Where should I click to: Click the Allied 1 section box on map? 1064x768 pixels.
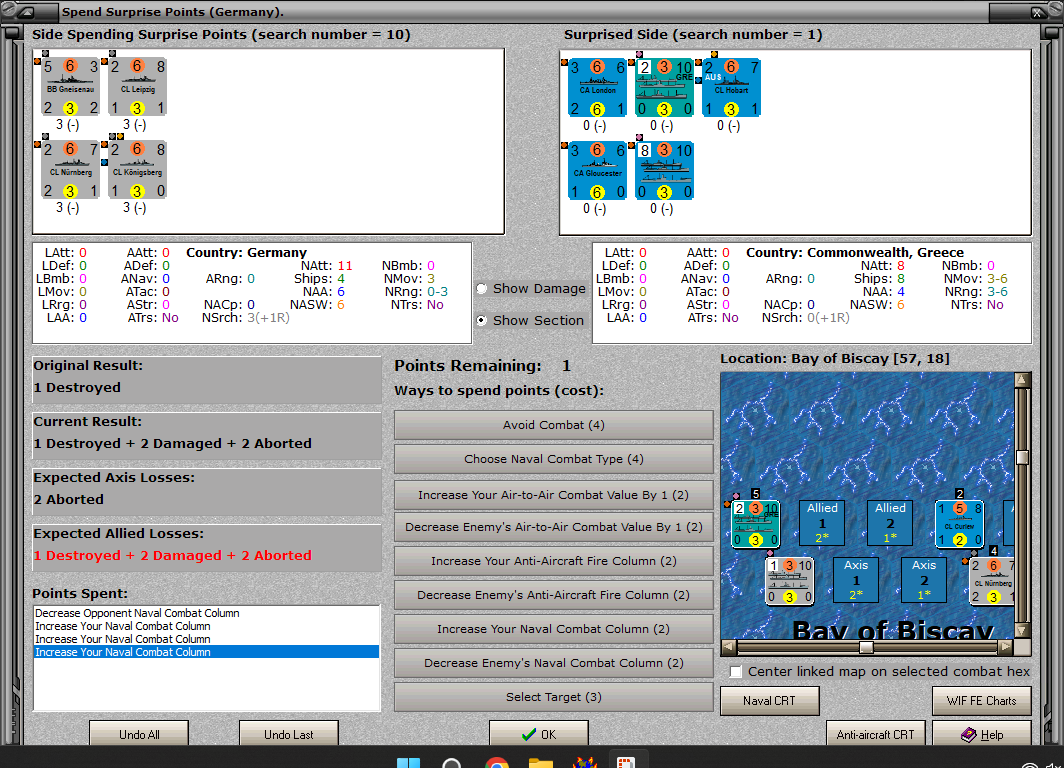tap(822, 523)
